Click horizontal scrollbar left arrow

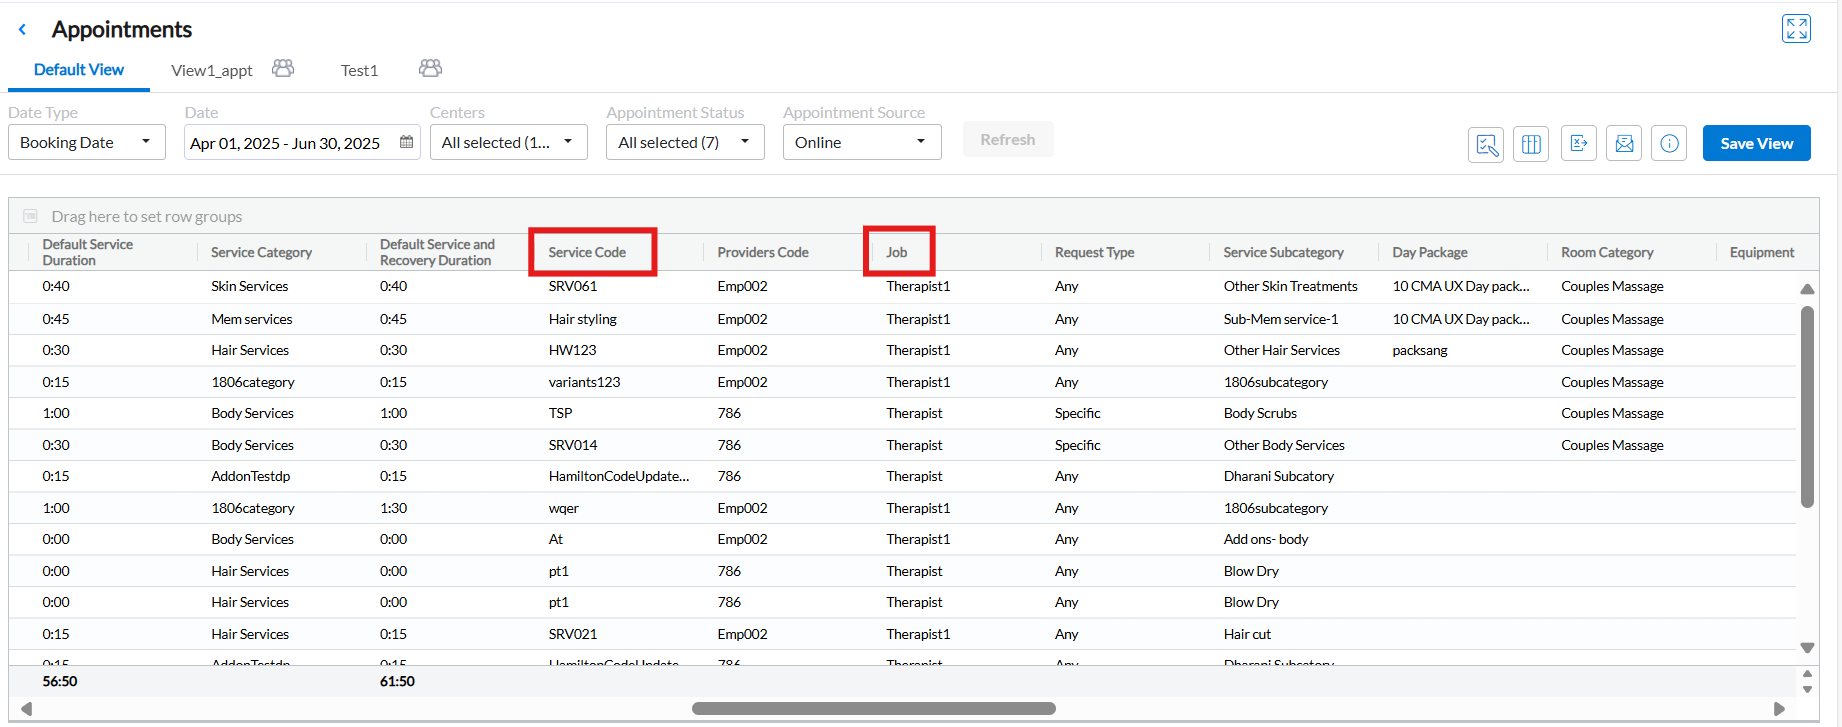tap(27, 708)
